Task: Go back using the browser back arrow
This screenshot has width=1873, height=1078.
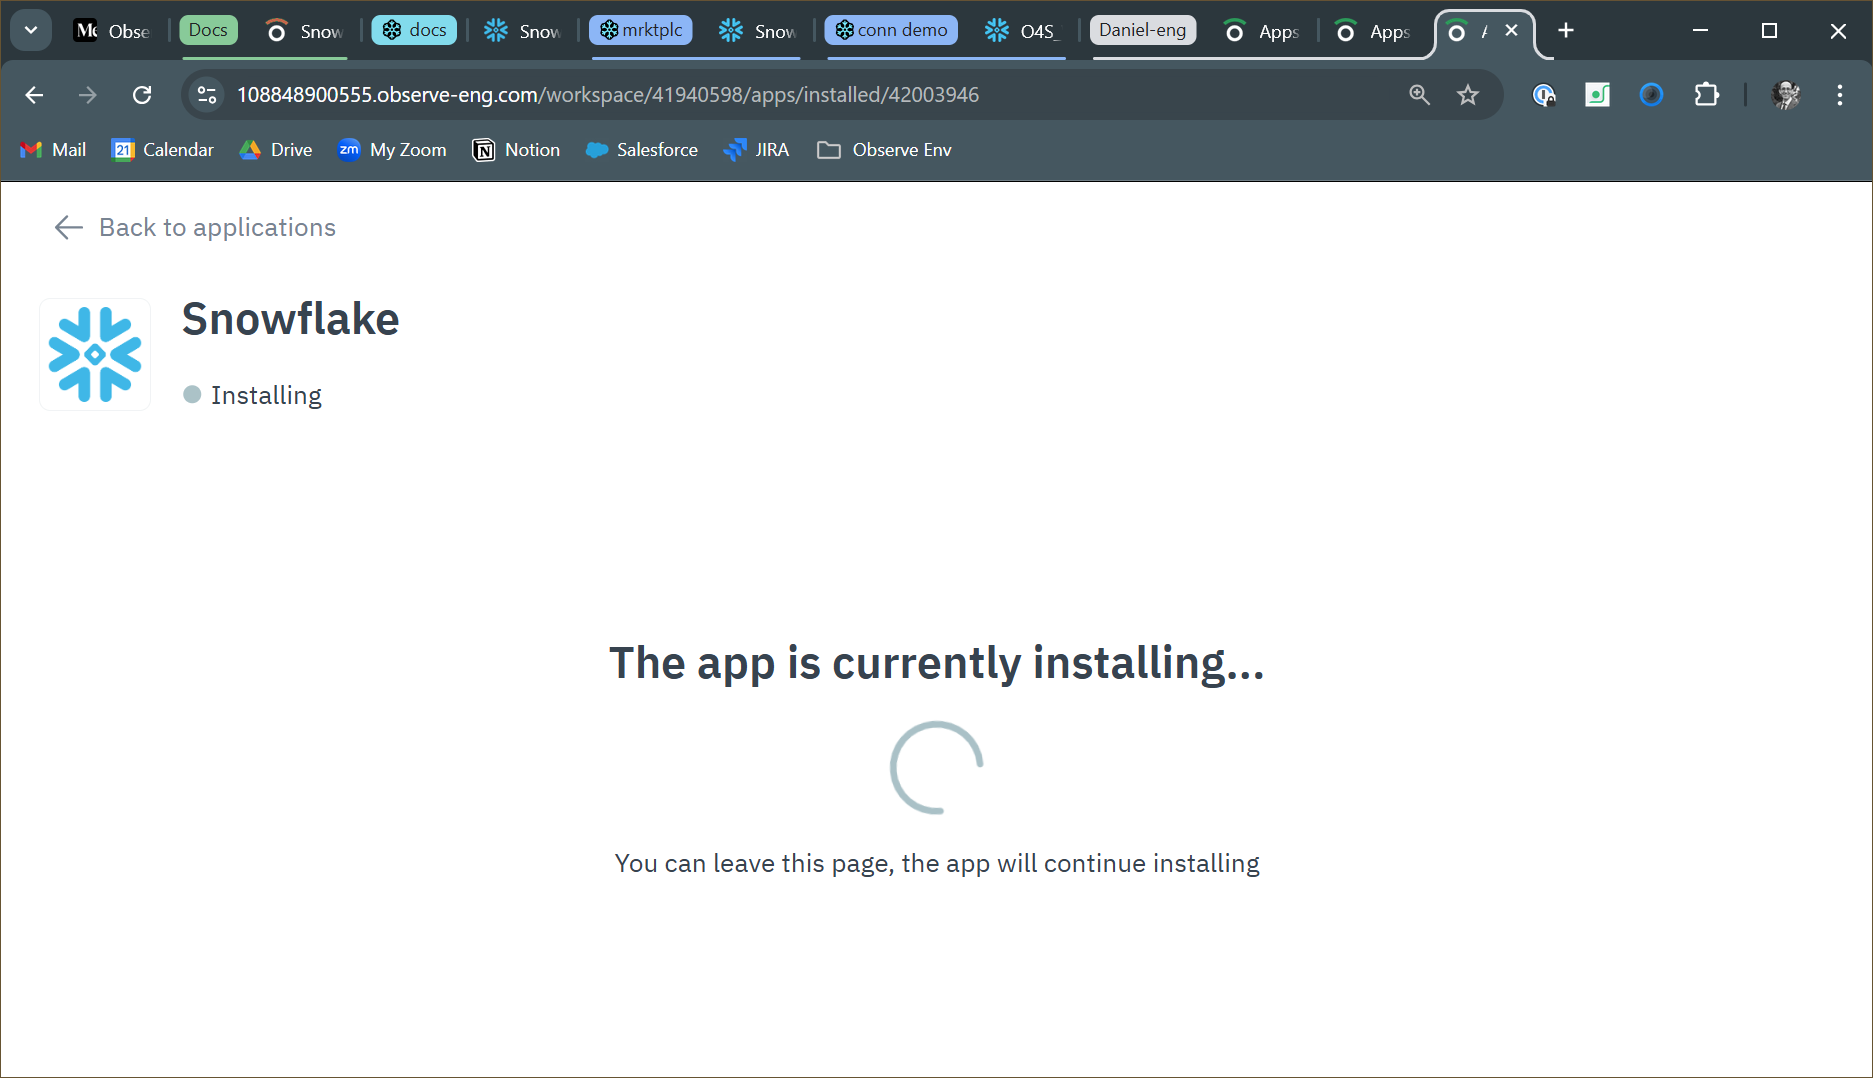Action: (34, 95)
